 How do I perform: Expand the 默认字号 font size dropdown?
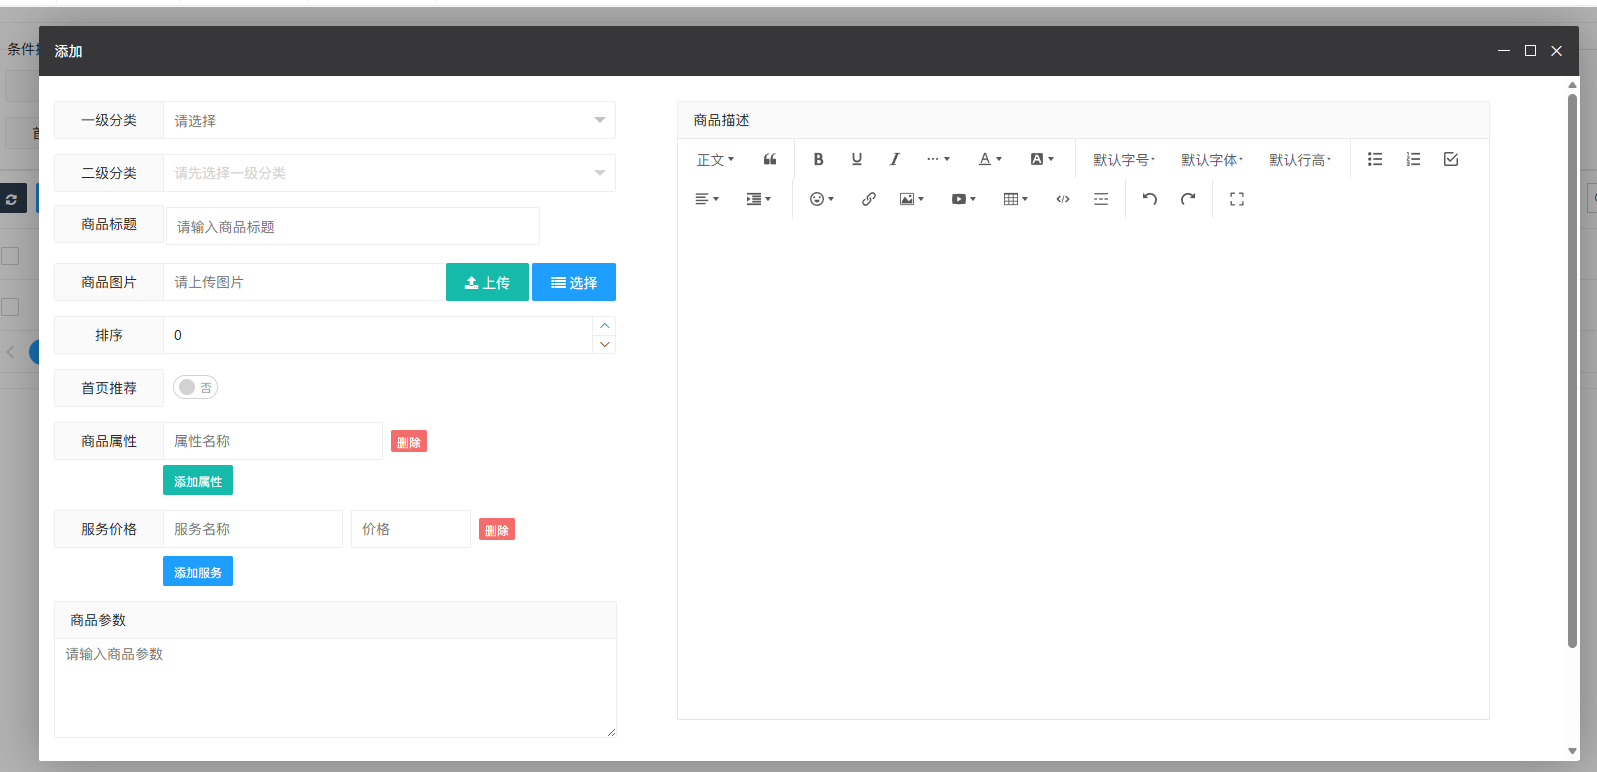pos(1123,160)
